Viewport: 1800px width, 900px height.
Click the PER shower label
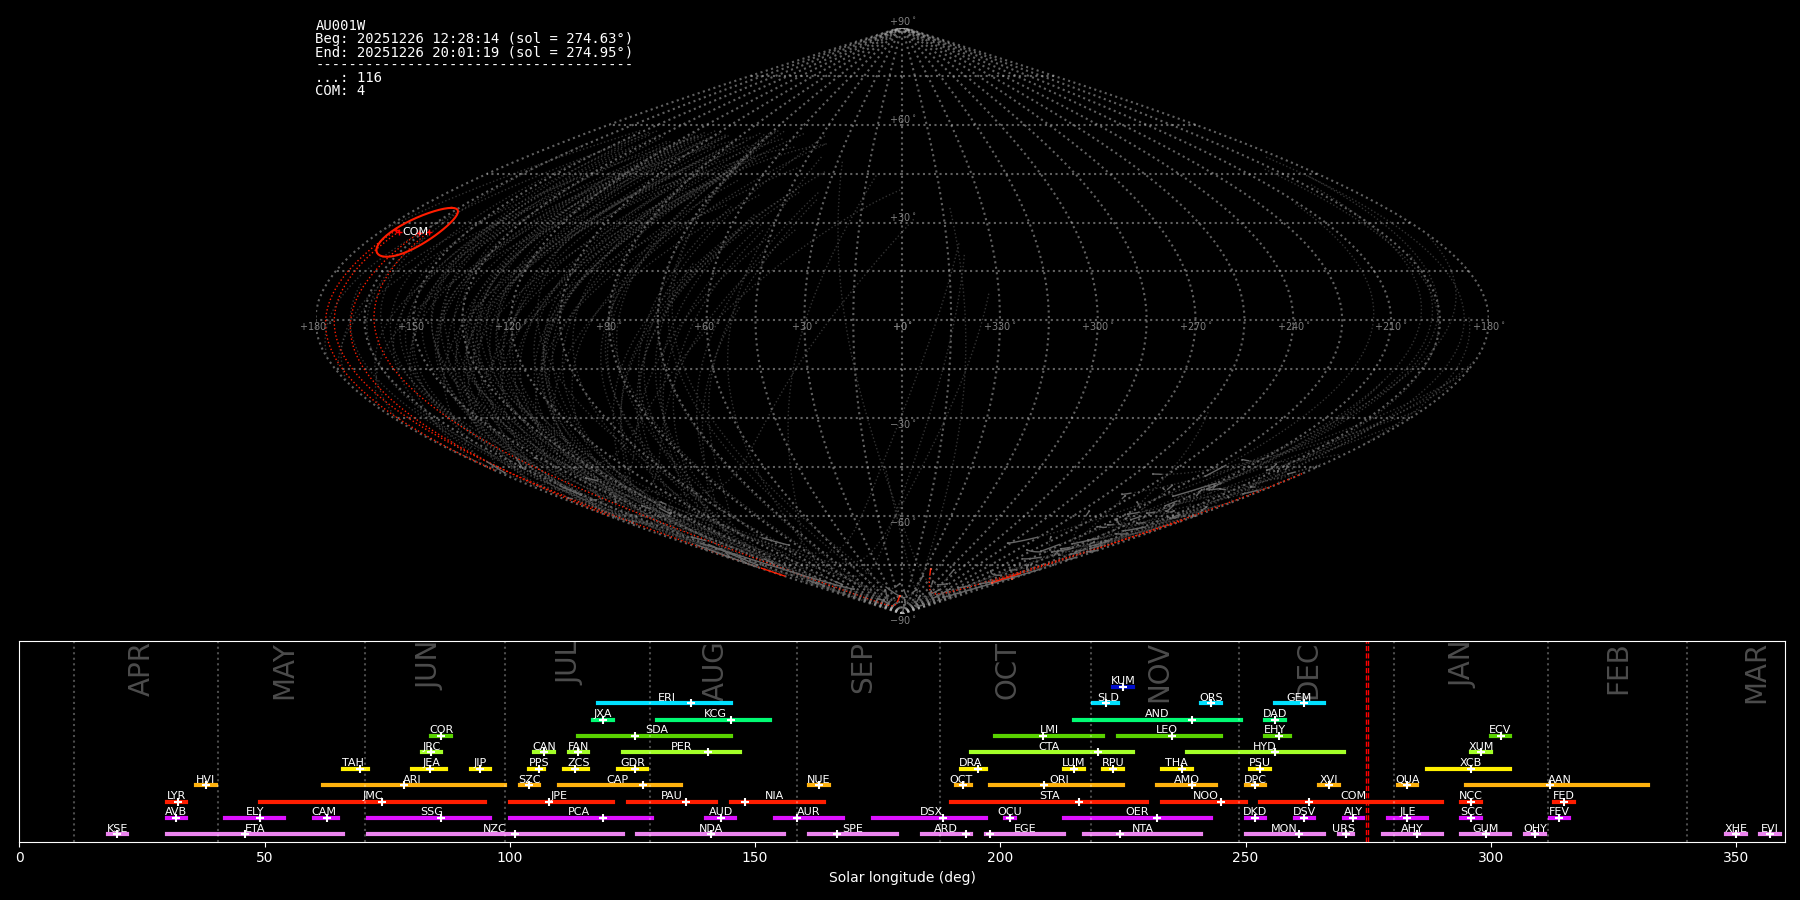click(681, 747)
